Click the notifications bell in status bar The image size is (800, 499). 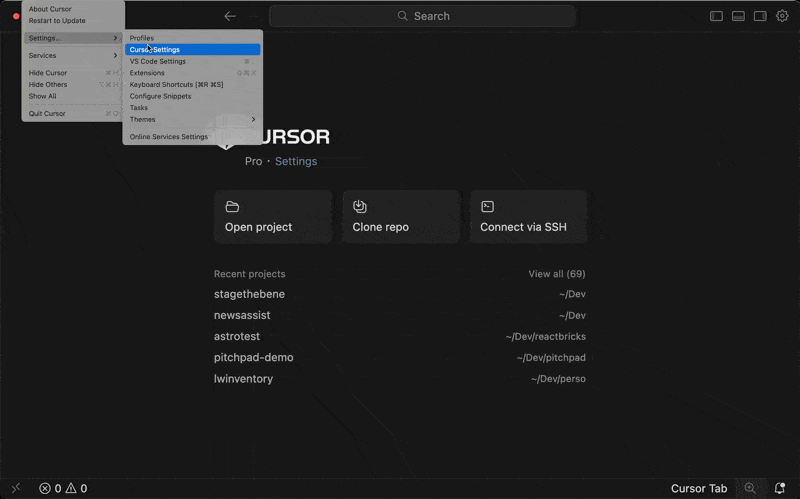(780, 488)
